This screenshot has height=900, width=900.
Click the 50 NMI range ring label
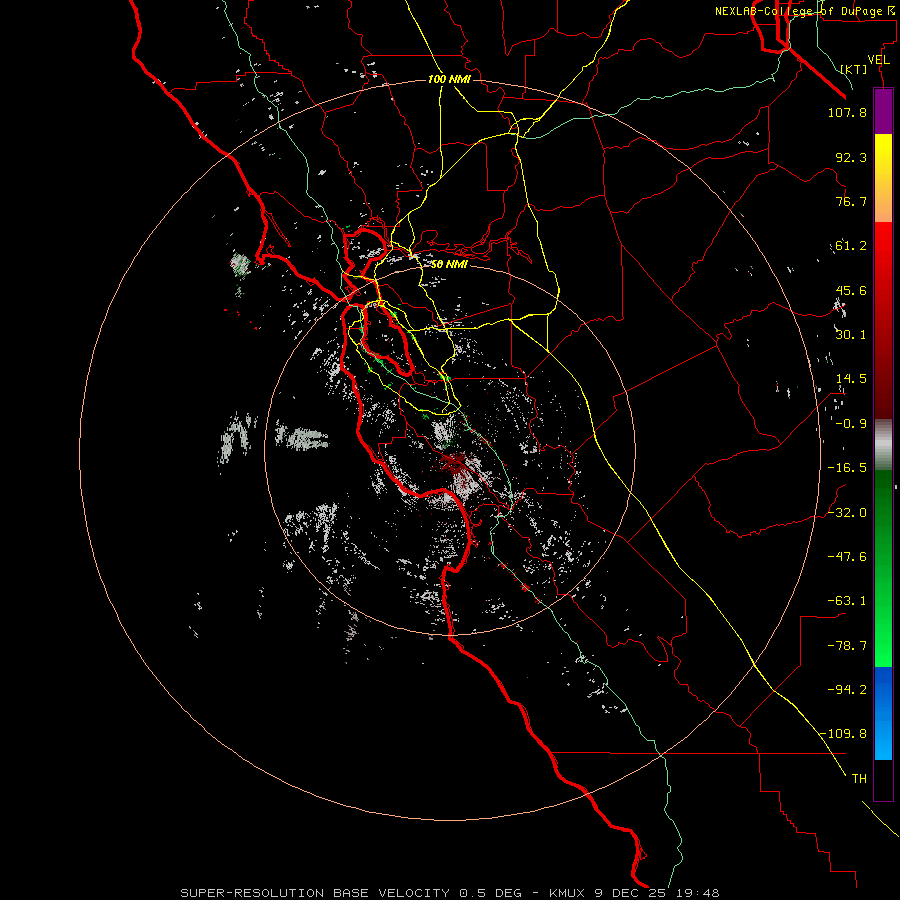(449, 264)
